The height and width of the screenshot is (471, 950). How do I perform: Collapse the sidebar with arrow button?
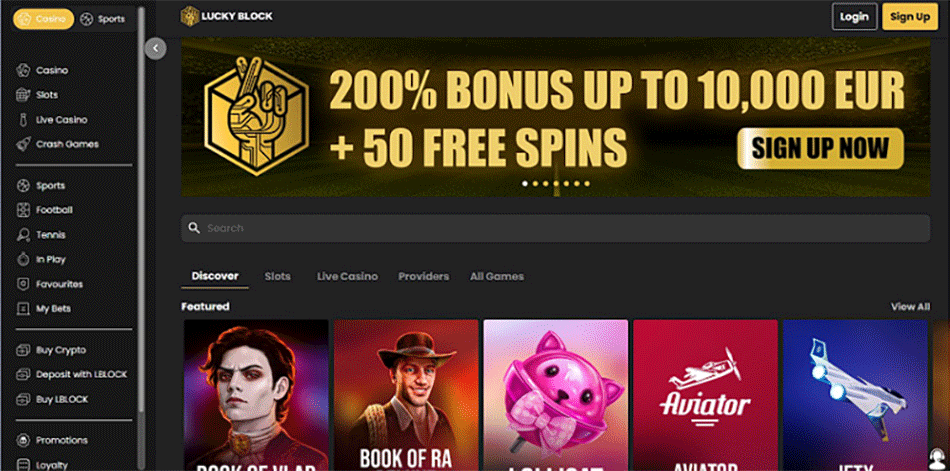pos(156,48)
